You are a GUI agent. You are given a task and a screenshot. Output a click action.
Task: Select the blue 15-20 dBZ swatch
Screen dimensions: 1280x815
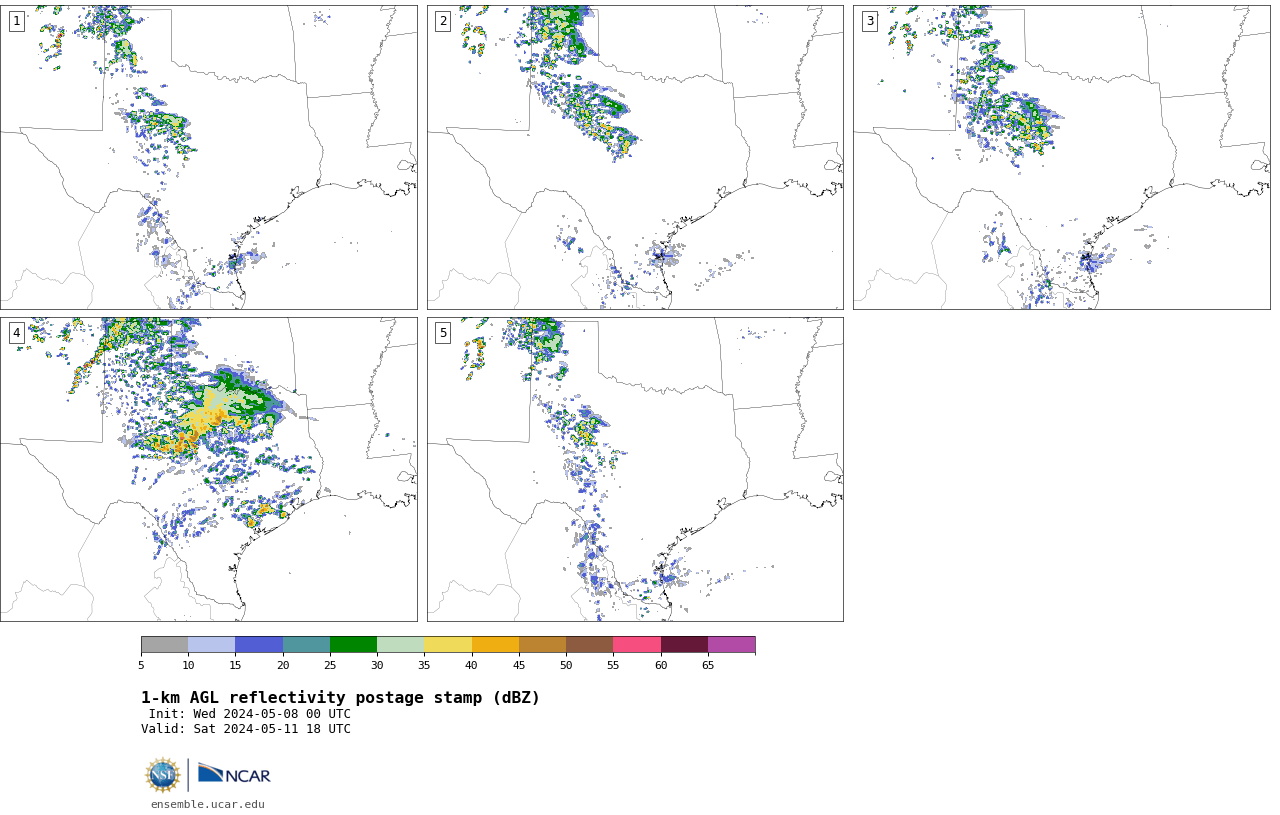[x=259, y=644]
